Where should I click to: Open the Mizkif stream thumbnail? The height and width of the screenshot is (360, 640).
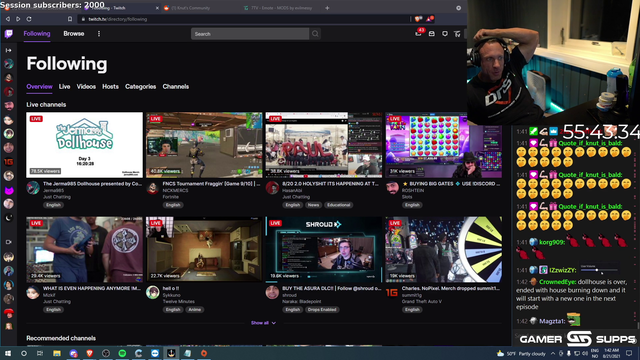pos(84,249)
